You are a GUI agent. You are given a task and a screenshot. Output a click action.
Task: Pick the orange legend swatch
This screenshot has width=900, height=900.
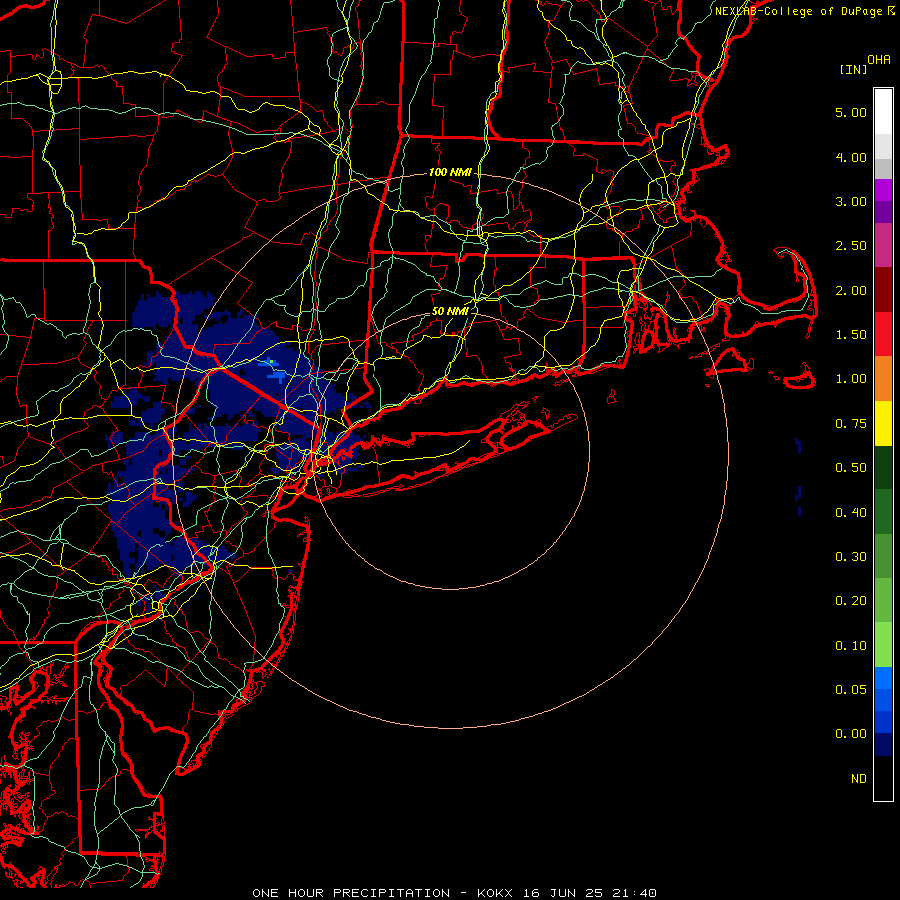(x=883, y=379)
